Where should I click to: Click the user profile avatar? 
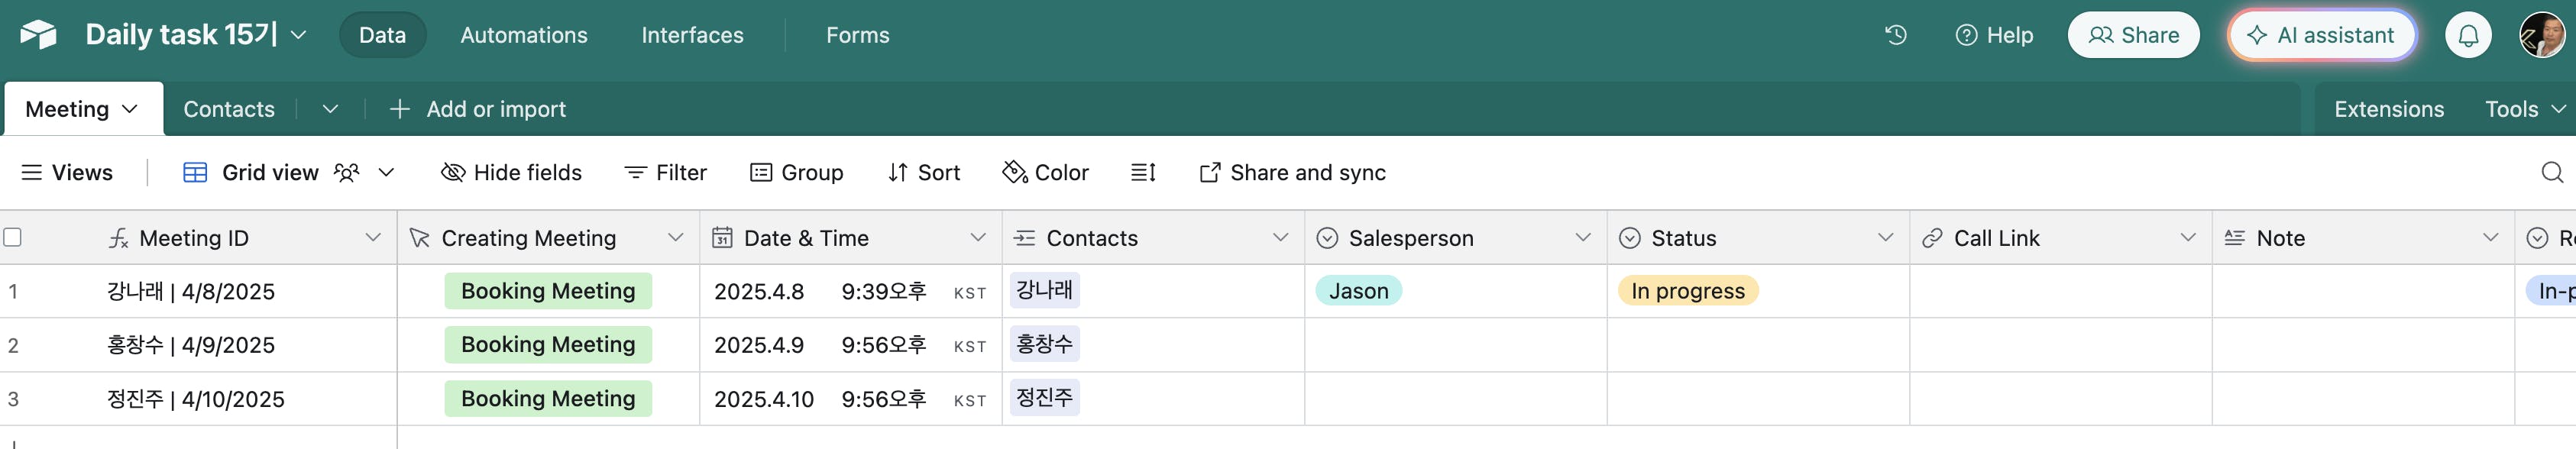tap(2541, 35)
